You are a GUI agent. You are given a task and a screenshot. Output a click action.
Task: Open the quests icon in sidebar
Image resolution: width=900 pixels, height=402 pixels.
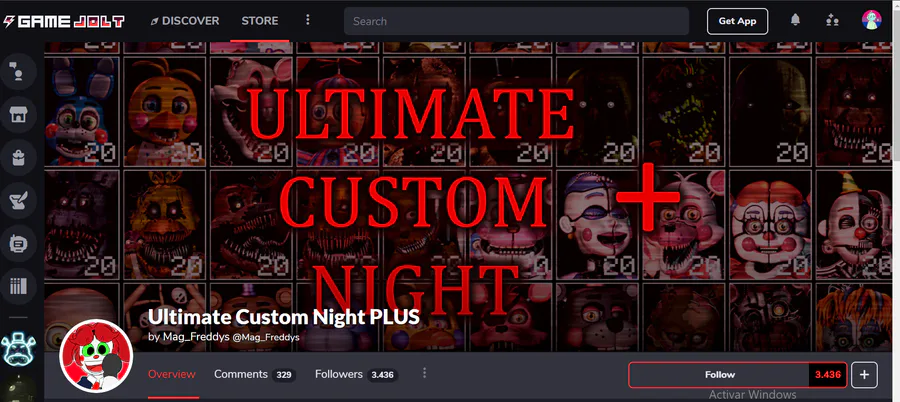(x=18, y=200)
